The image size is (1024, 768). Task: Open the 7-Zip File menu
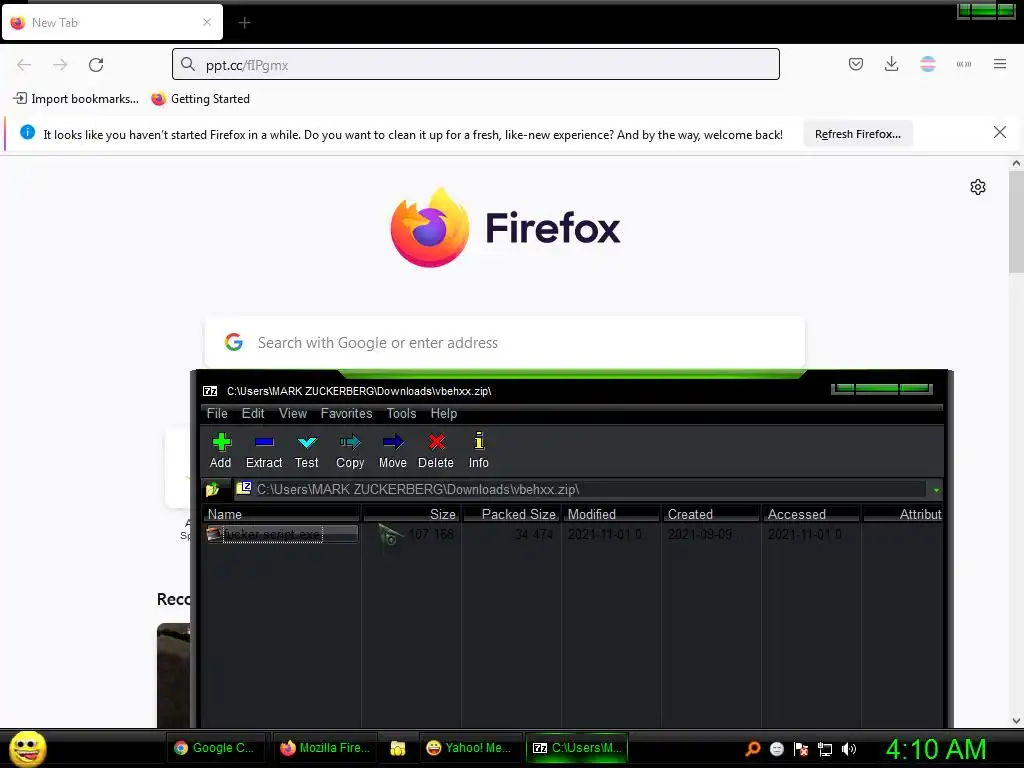click(217, 413)
